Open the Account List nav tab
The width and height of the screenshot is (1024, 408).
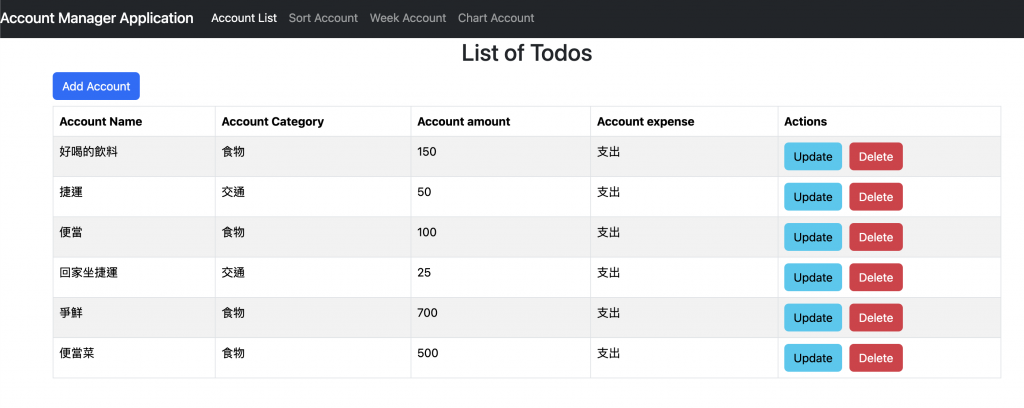(x=244, y=18)
